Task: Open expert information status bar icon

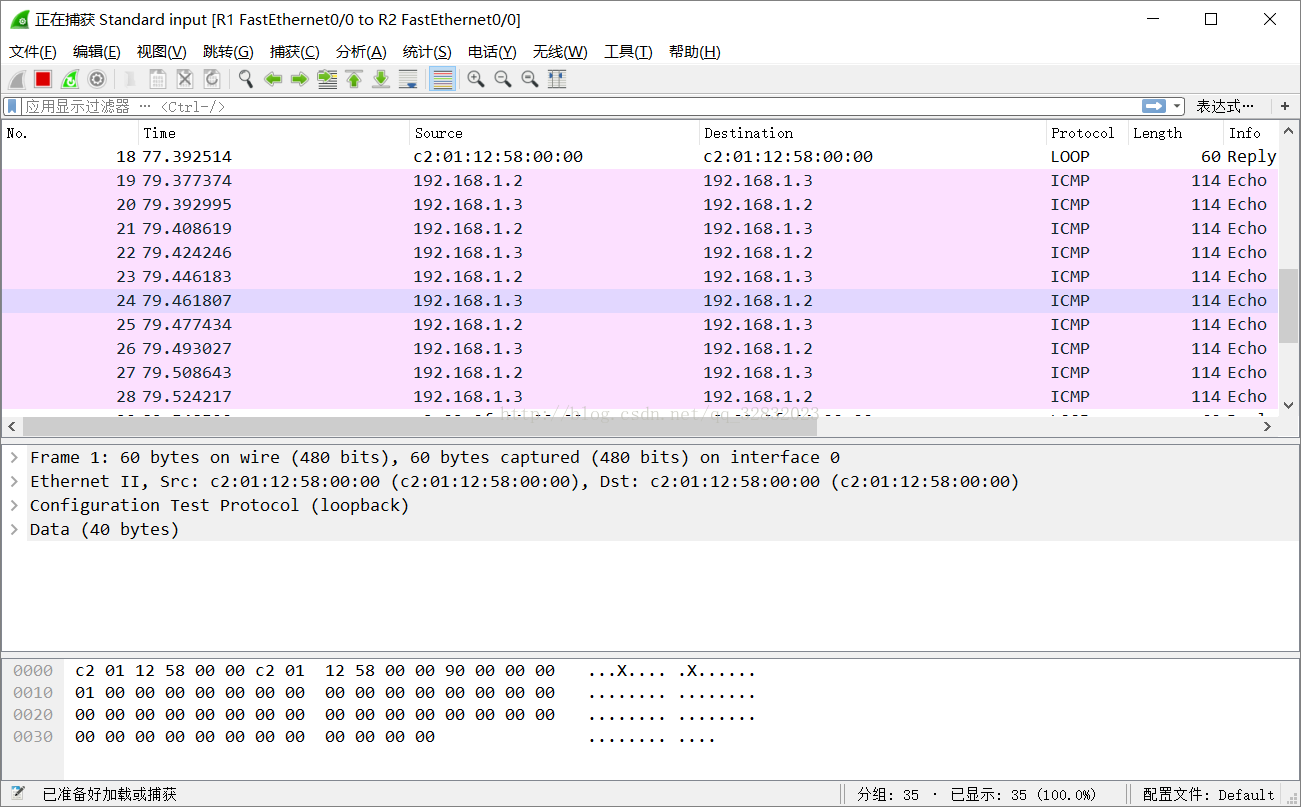Action: (18, 794)
